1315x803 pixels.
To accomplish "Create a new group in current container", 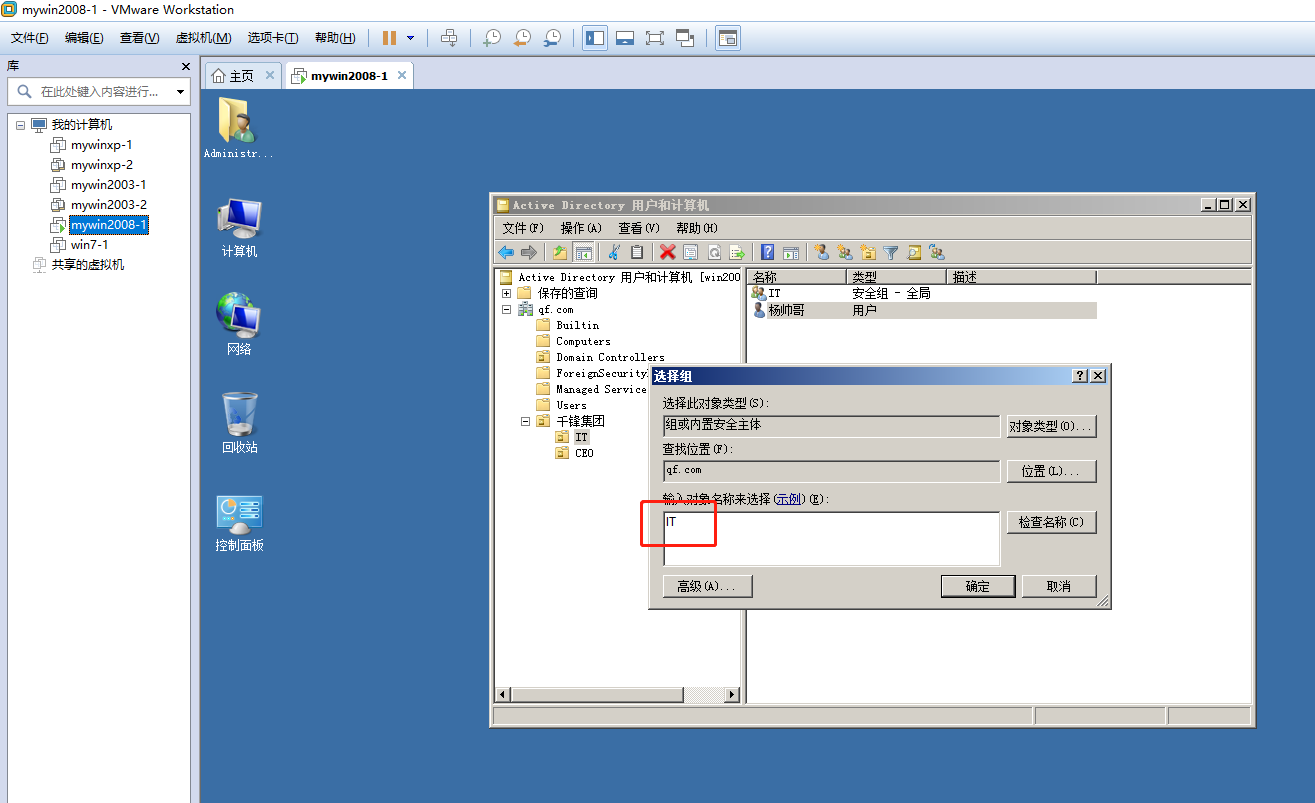I will pos(845,253).
